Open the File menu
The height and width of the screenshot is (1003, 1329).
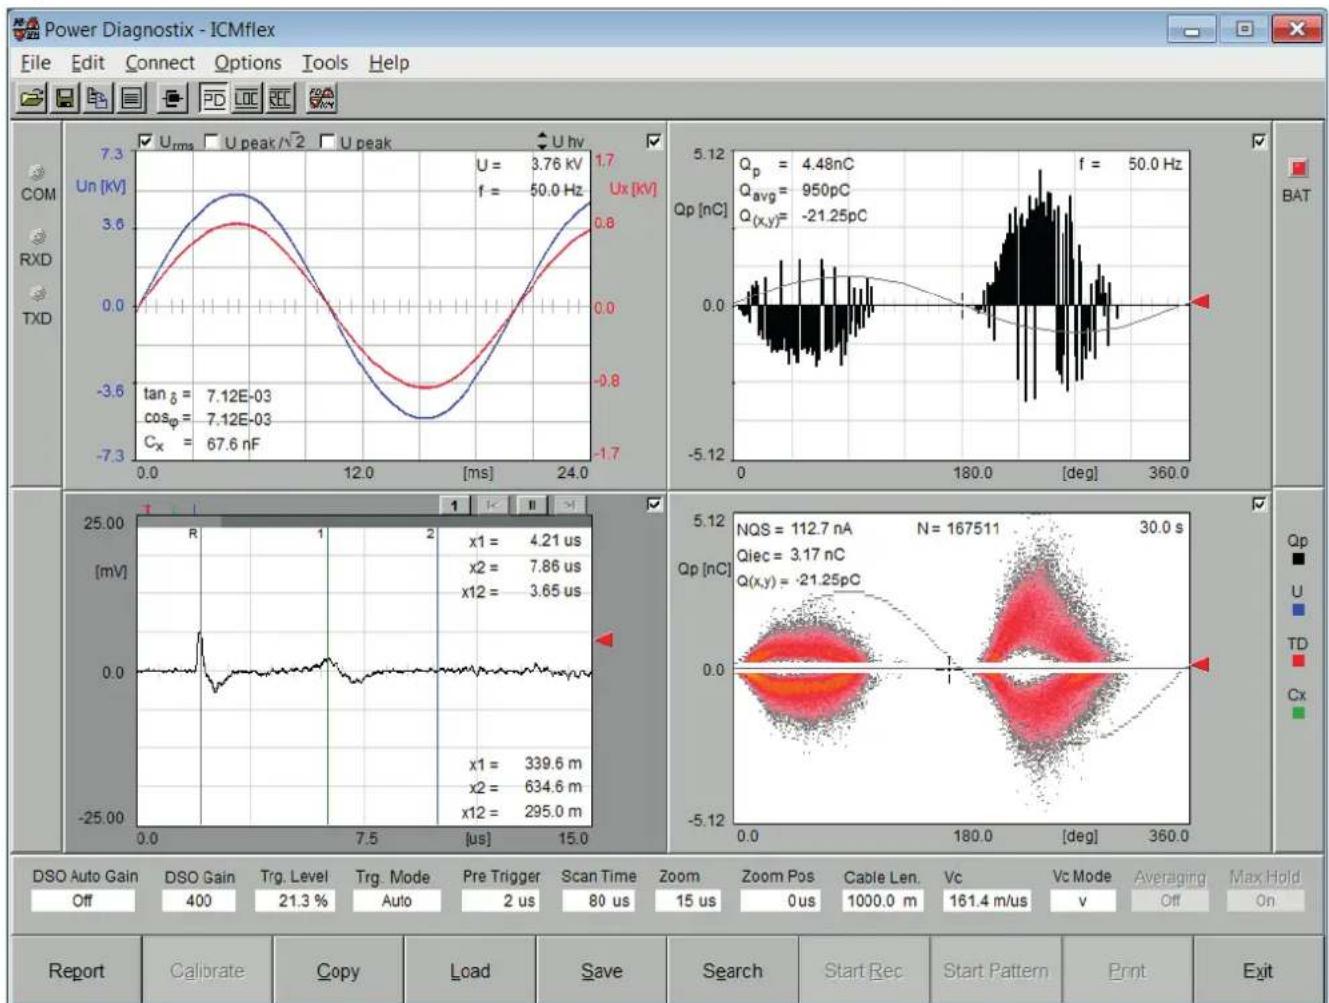[x=35, y=62]
